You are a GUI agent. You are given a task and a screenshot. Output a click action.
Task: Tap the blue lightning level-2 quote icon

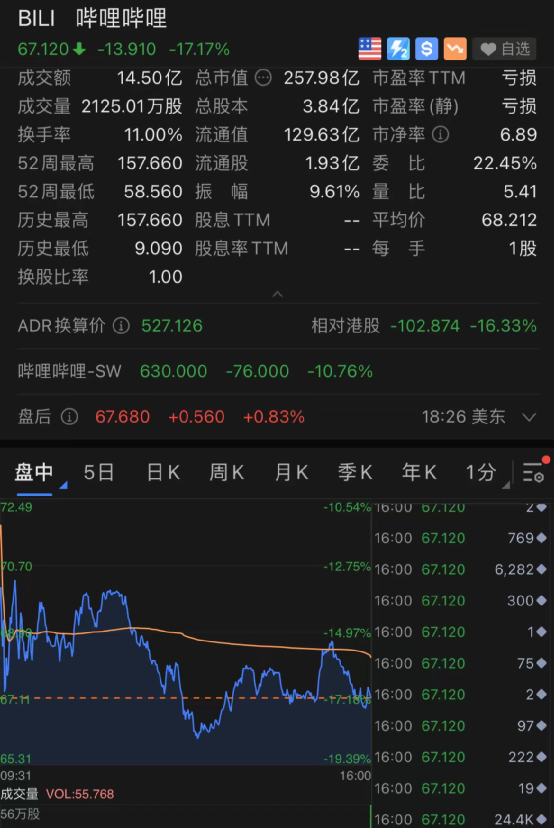(398, 49)
